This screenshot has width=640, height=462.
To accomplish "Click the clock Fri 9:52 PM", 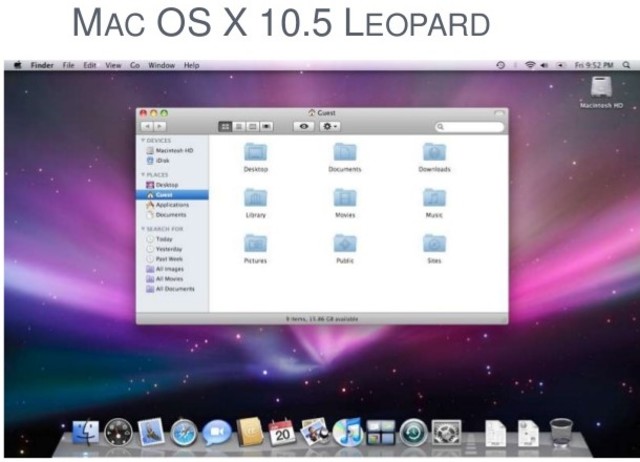I will click(x=594, y=65).
